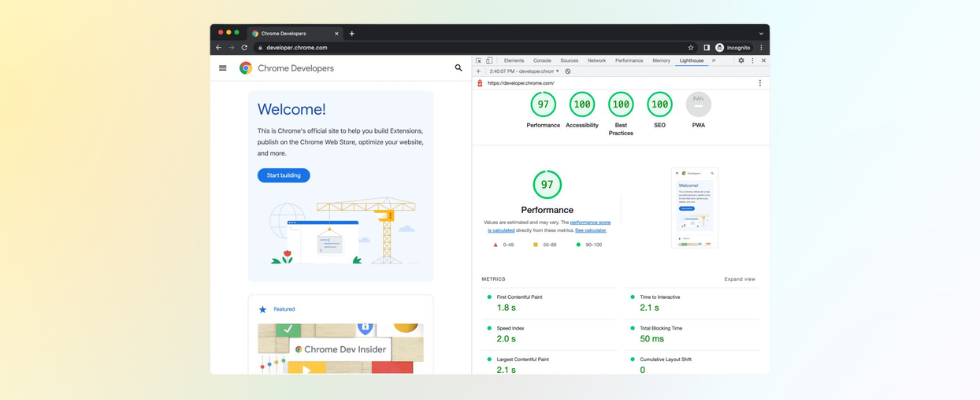Close the Chrome Developers tab
This screenshot has height=400, width=980.
(337, 34)
